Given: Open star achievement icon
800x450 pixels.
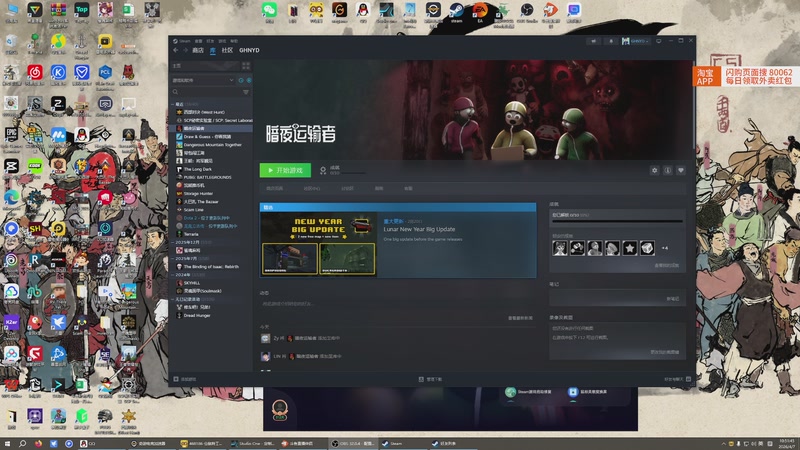Looking at the screenshot, I should click(630, 248).
